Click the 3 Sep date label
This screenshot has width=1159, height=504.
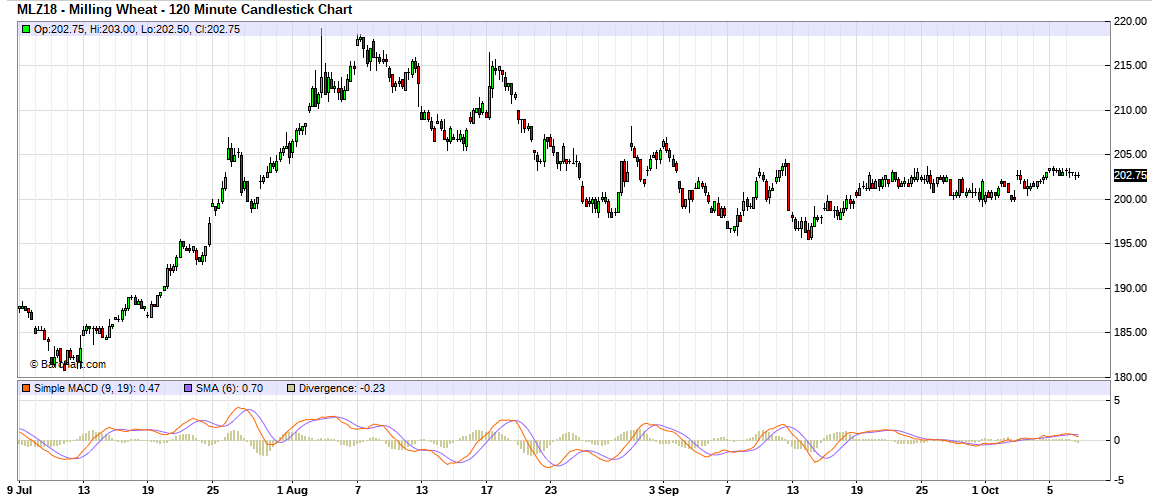[x=663, y=491]
